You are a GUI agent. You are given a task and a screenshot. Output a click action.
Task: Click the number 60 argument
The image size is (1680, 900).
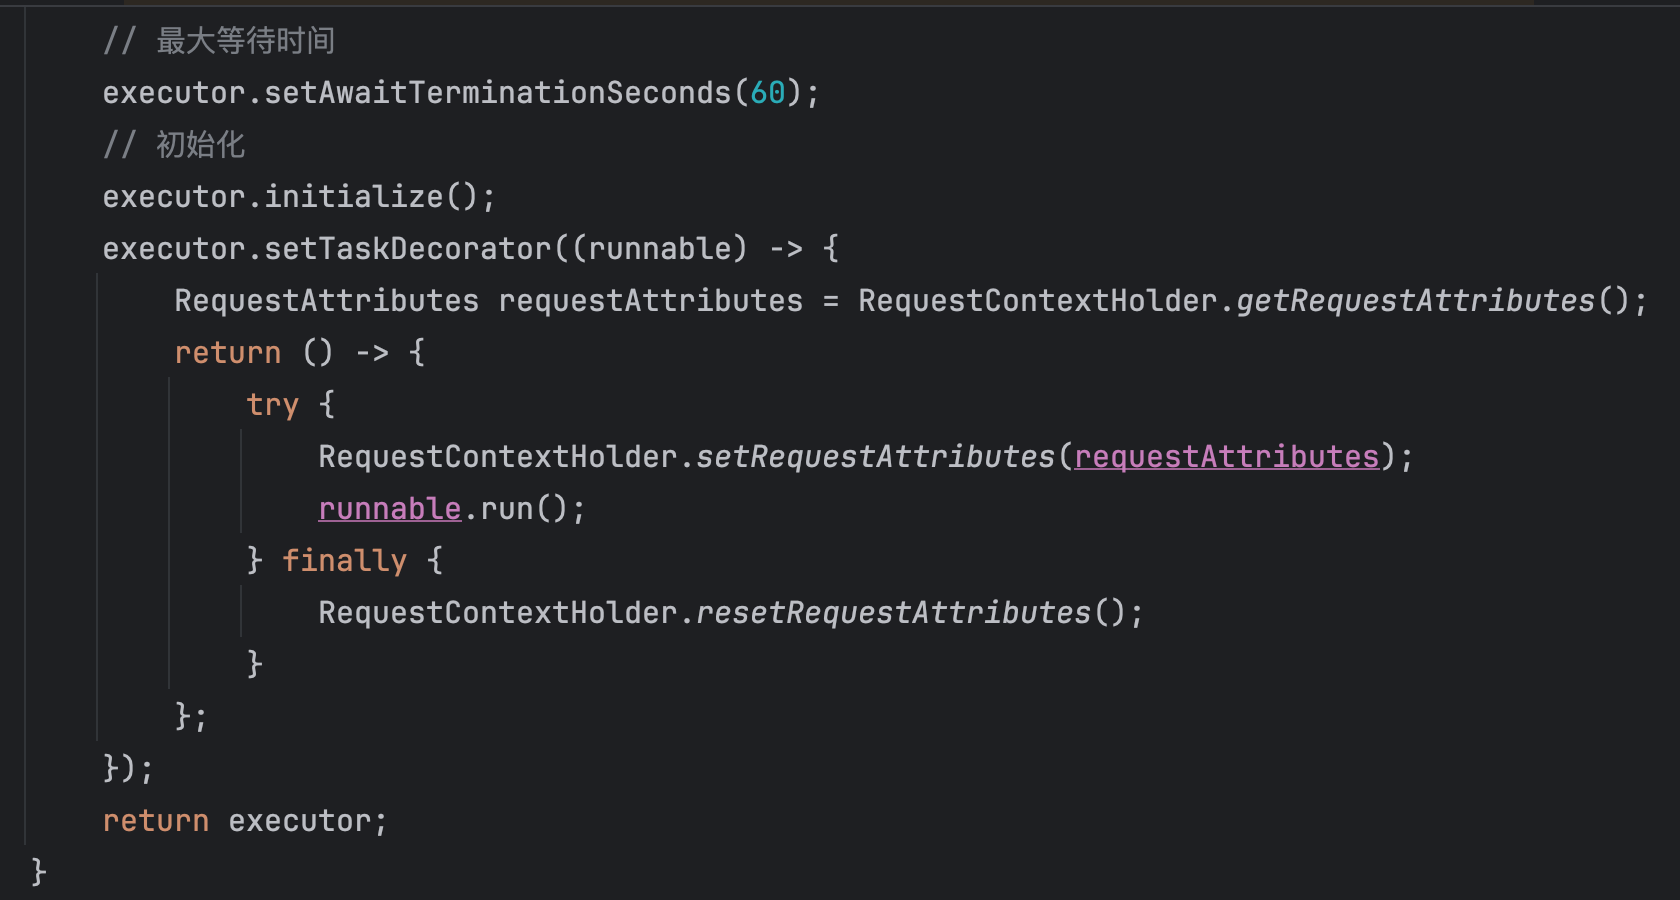point(767,93)
